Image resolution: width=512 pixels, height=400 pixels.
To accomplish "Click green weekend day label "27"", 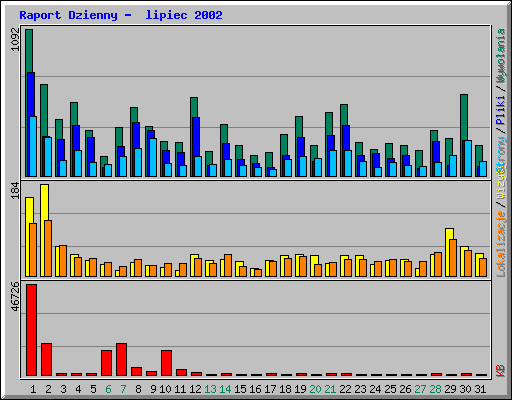I will pos(420,389).
